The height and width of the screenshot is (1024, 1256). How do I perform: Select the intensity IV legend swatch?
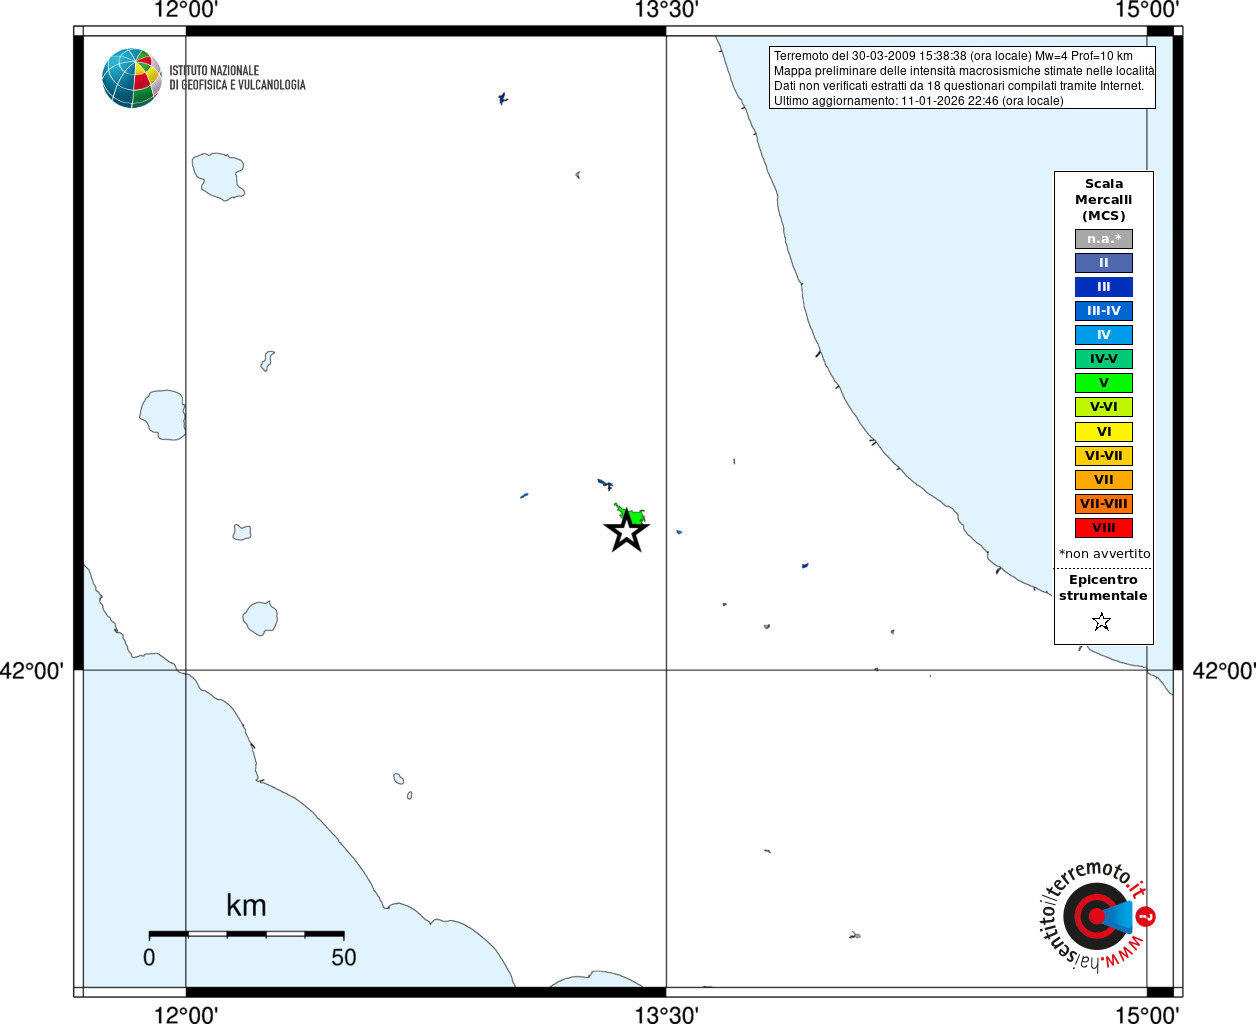coord(1104,335)
